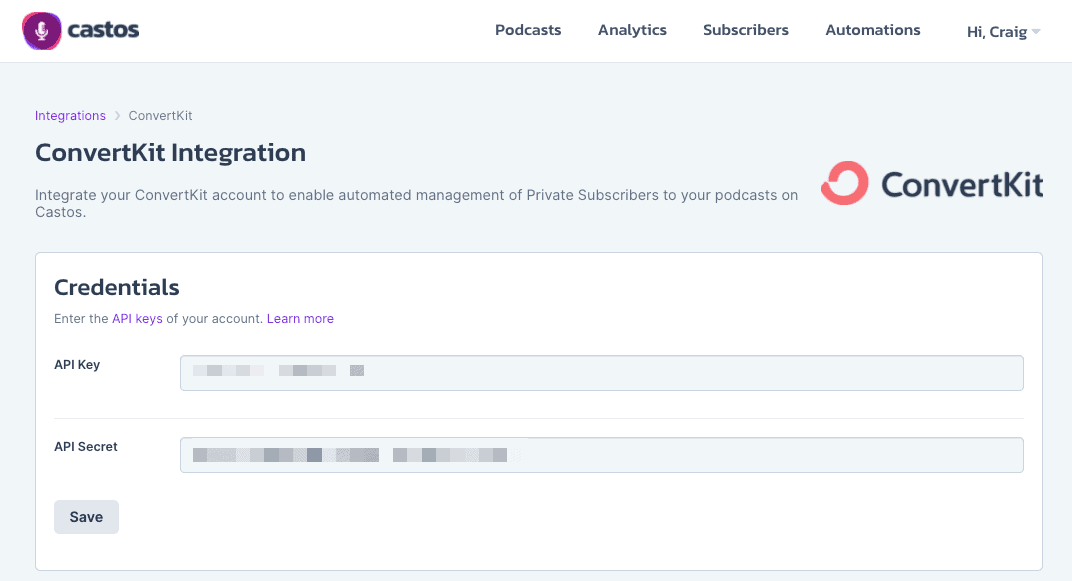This screenshot has width=1072, height=581.
Task: Click the large ConvertKit brand wordmark
Action: 961,185
